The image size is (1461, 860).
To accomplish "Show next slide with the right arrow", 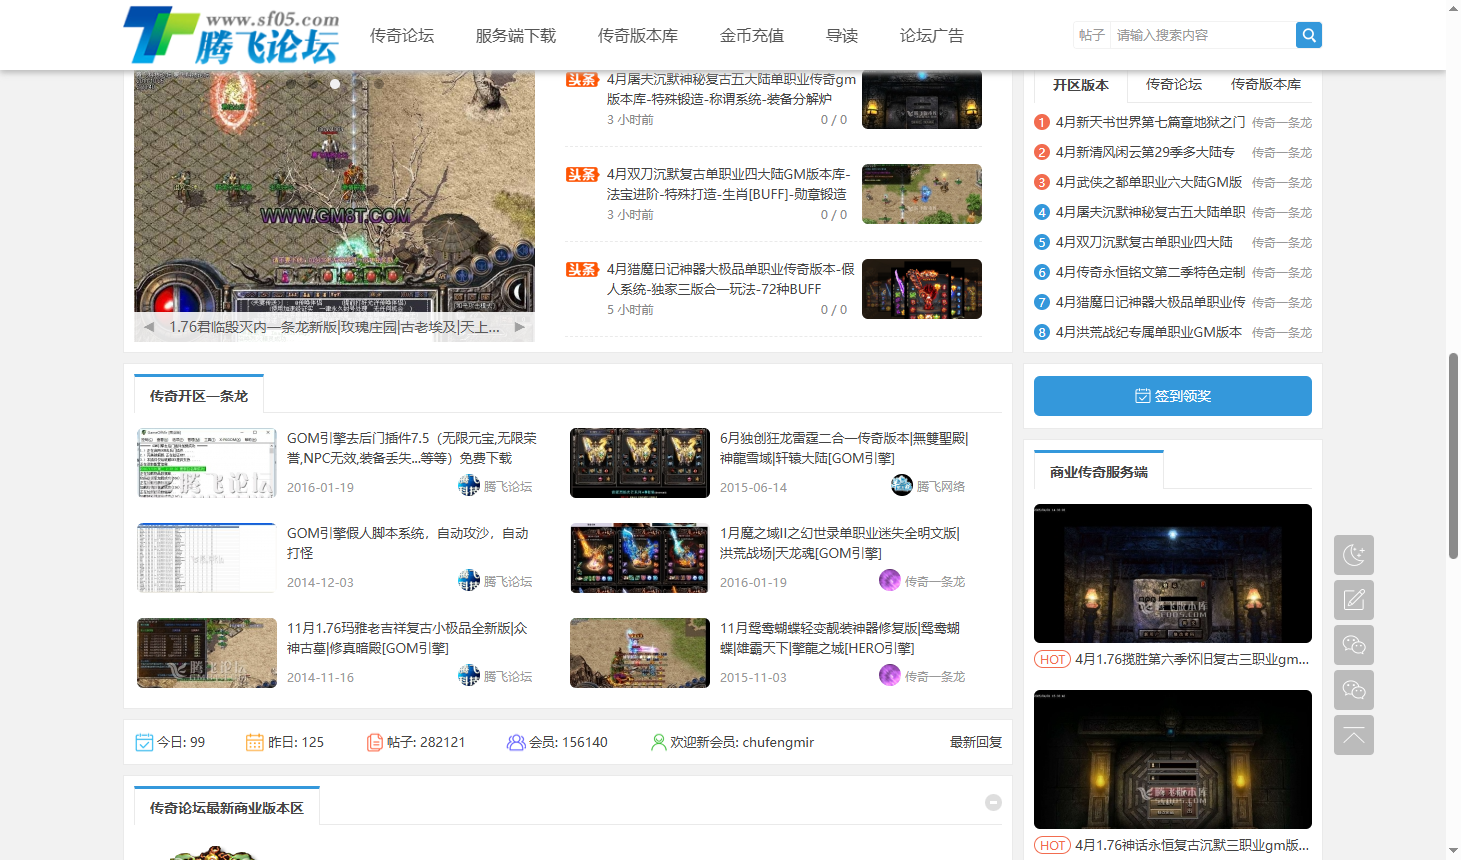I will (520, 327).
